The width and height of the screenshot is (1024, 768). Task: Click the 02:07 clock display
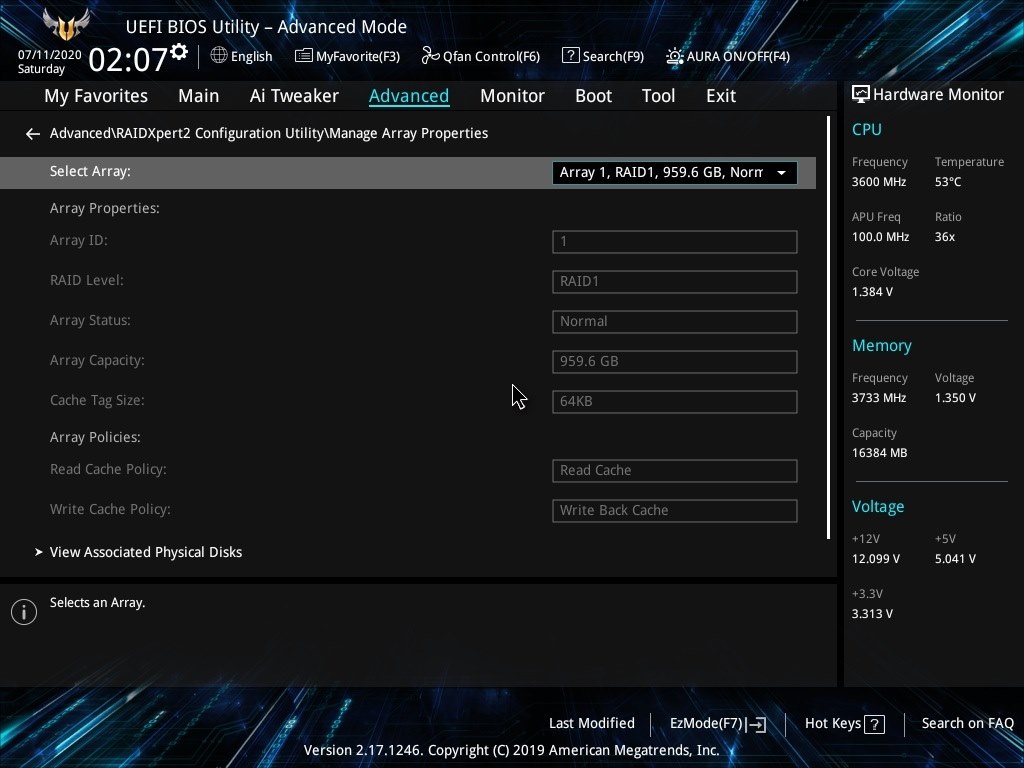click(128, 59)
